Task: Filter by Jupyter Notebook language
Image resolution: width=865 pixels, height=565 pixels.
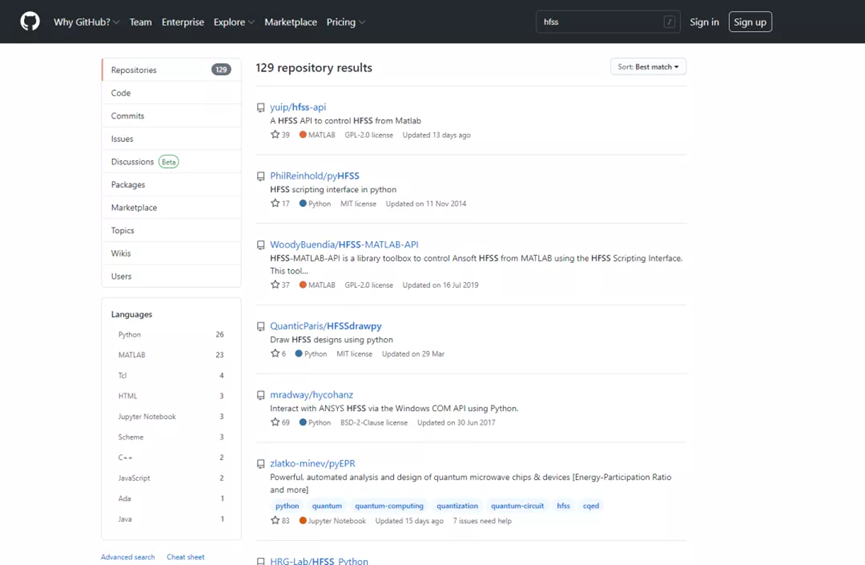Action: (171, 417)
